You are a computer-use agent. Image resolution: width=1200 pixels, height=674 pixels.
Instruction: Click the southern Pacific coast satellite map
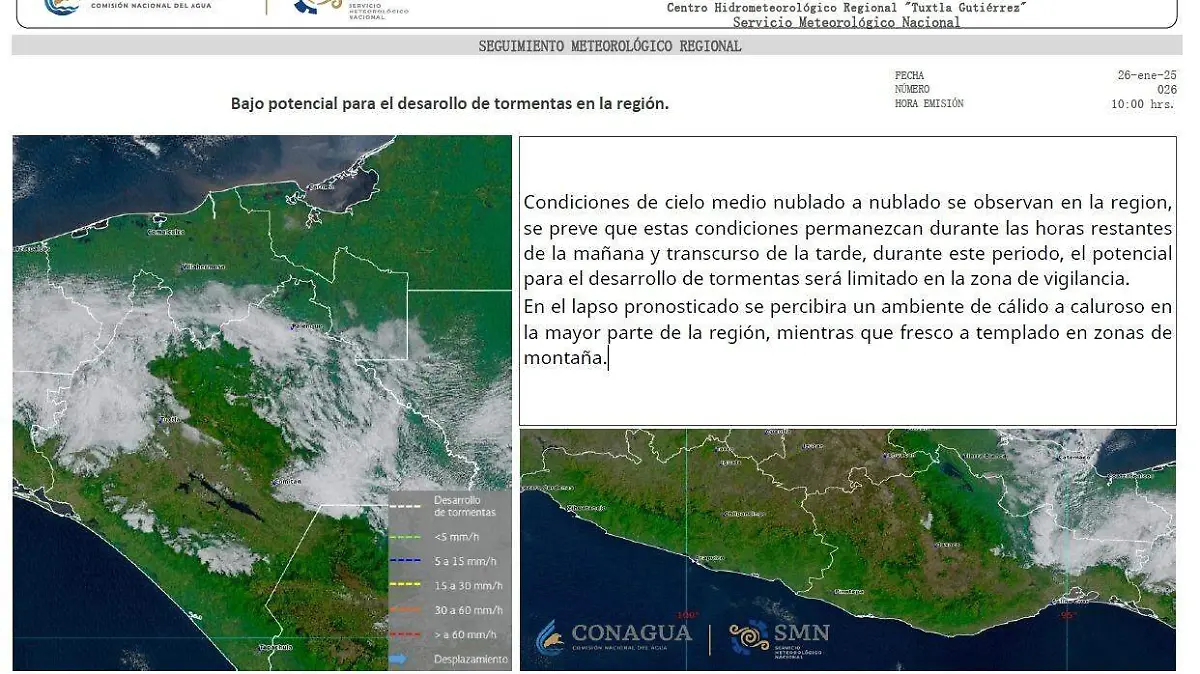[x=847, y=530]
